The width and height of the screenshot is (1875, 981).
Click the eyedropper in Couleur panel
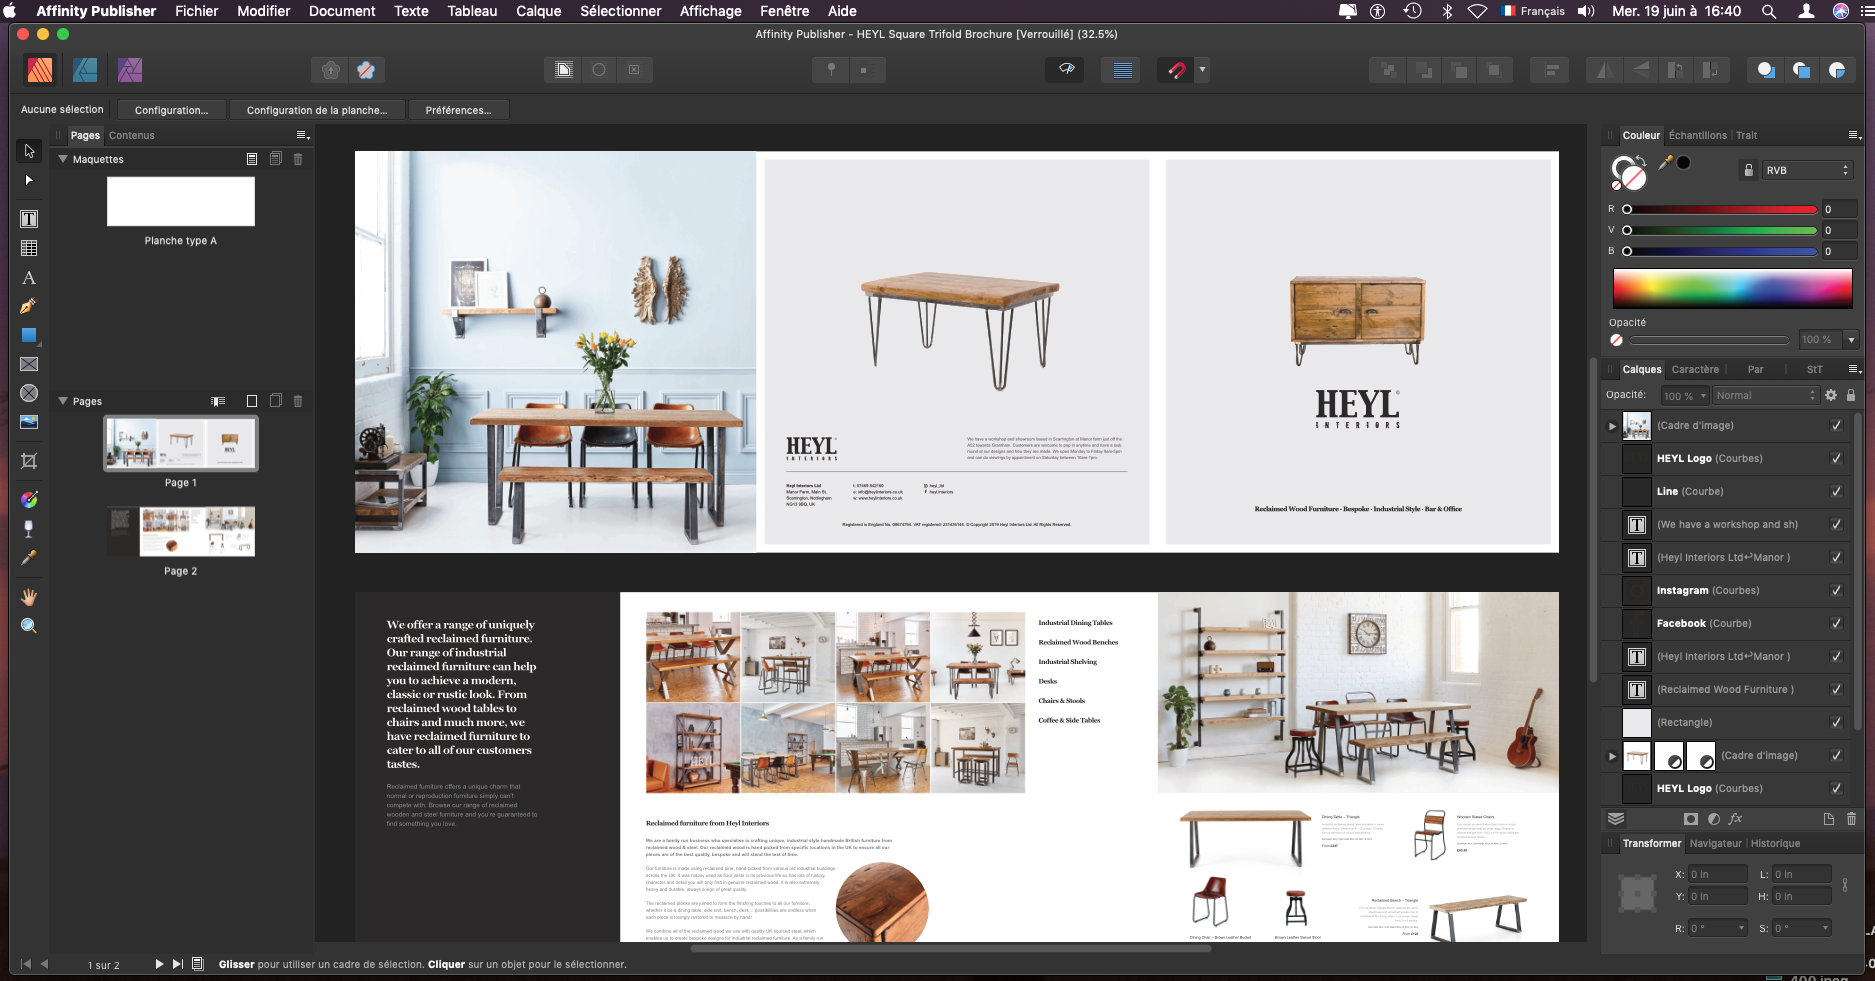coord(1665,162)
